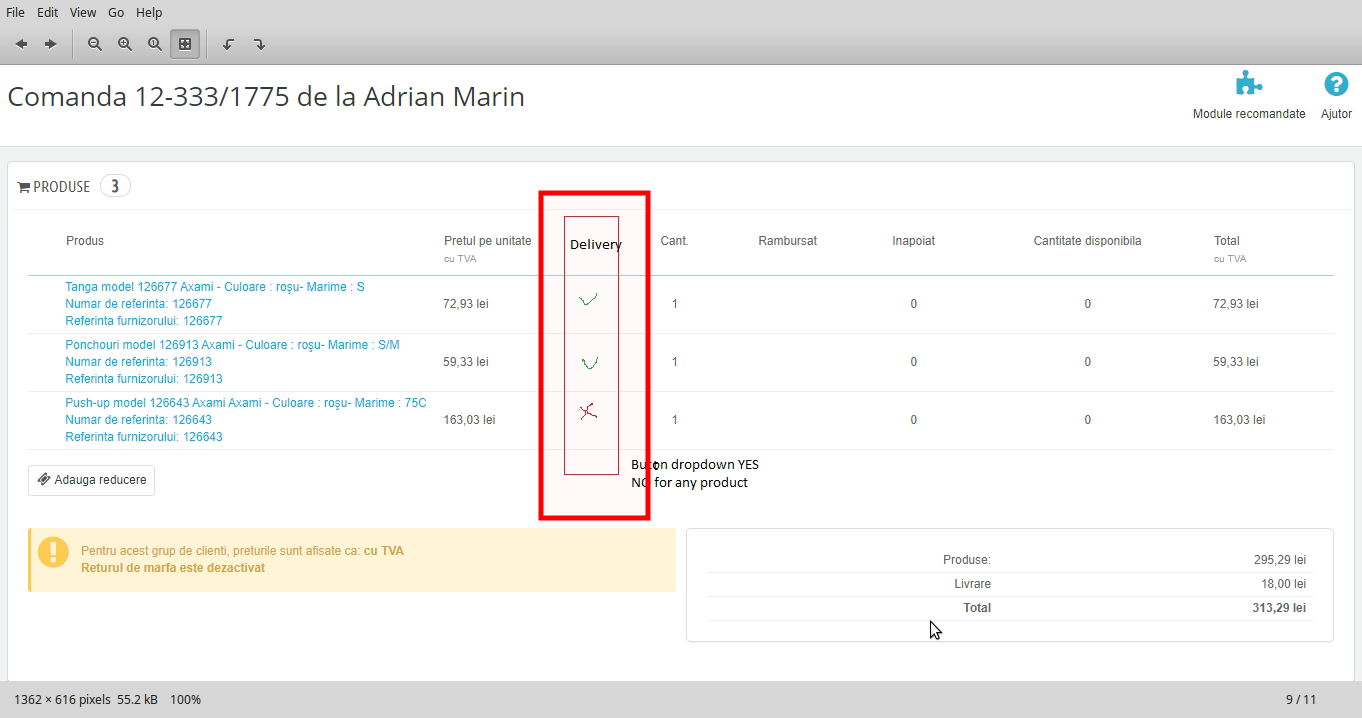Click the page title Comanda 12-333/1775
The width and height of the screenshot is (1362, 718).
pos(266,97)
